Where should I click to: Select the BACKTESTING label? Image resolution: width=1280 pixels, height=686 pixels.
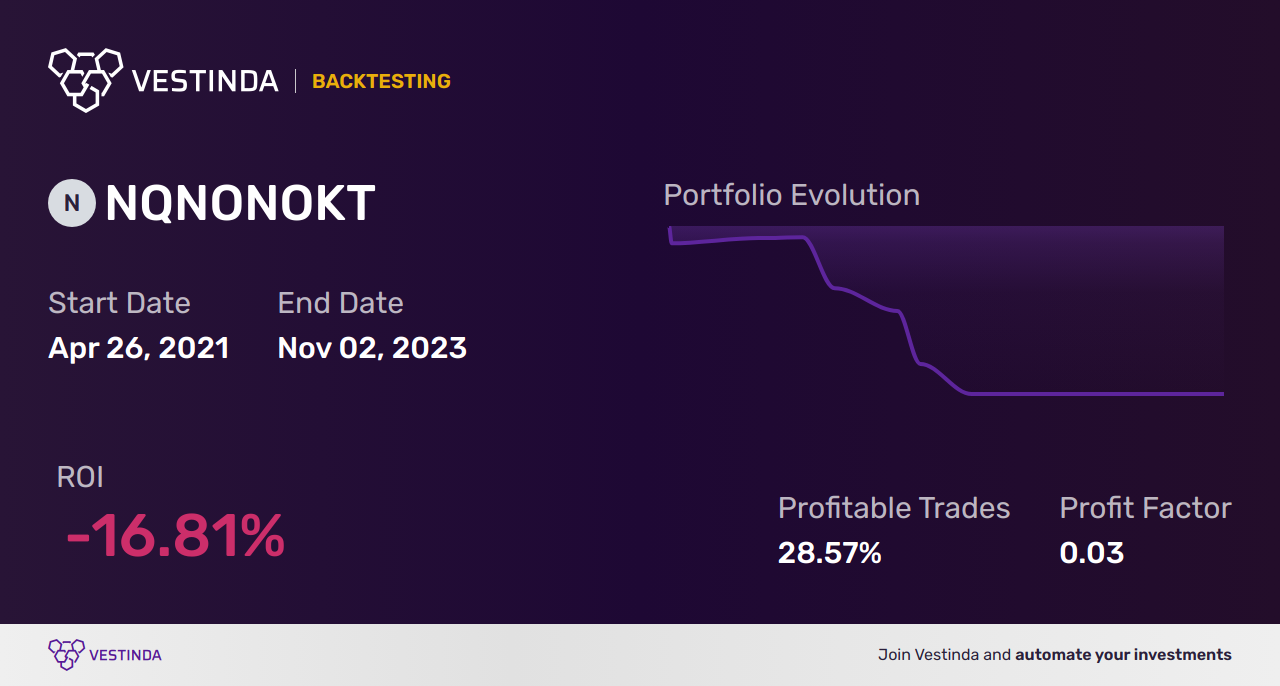pos(381,81)
